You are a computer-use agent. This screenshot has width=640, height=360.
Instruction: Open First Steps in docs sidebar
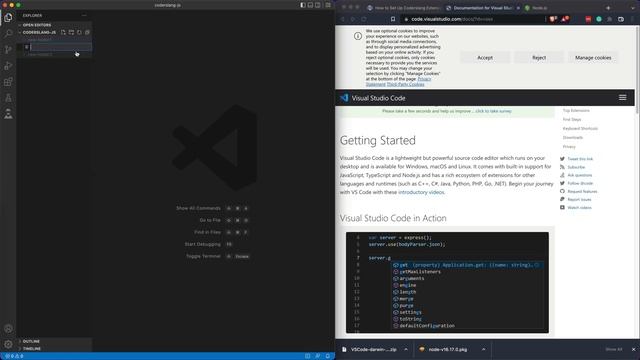click(571, 120)
